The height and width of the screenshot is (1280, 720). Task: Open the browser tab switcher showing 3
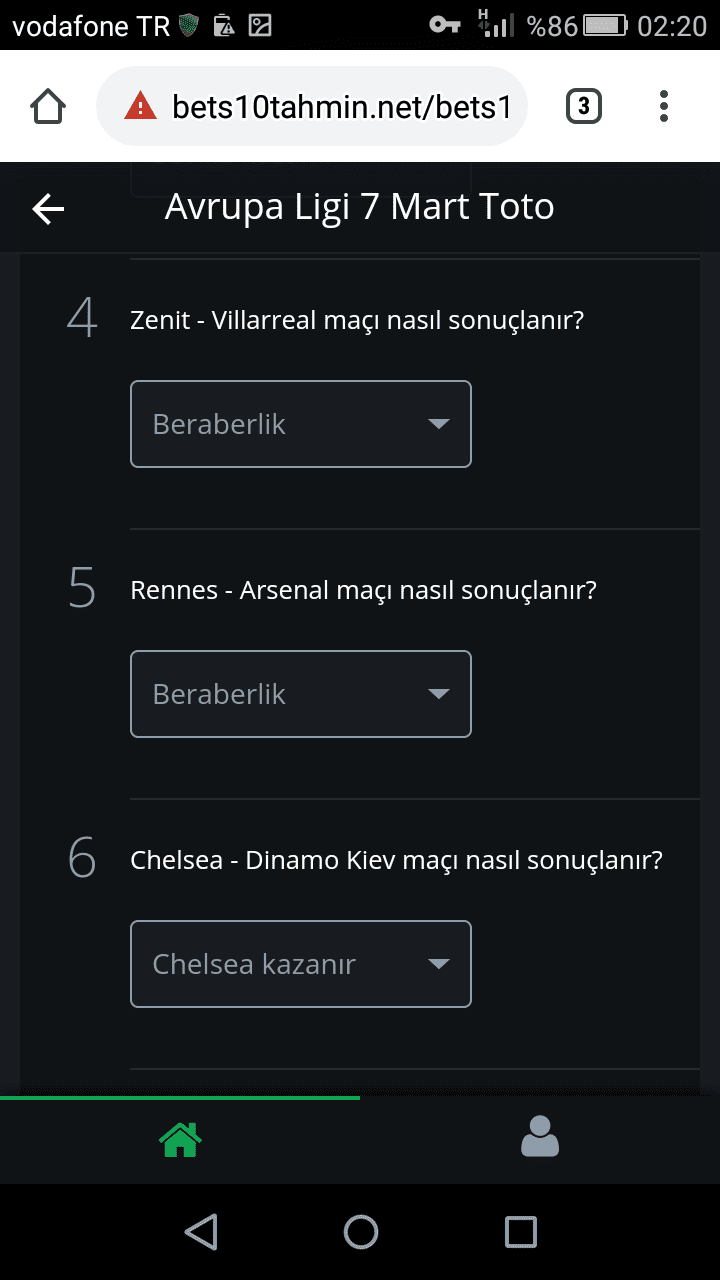click(584, 106)
